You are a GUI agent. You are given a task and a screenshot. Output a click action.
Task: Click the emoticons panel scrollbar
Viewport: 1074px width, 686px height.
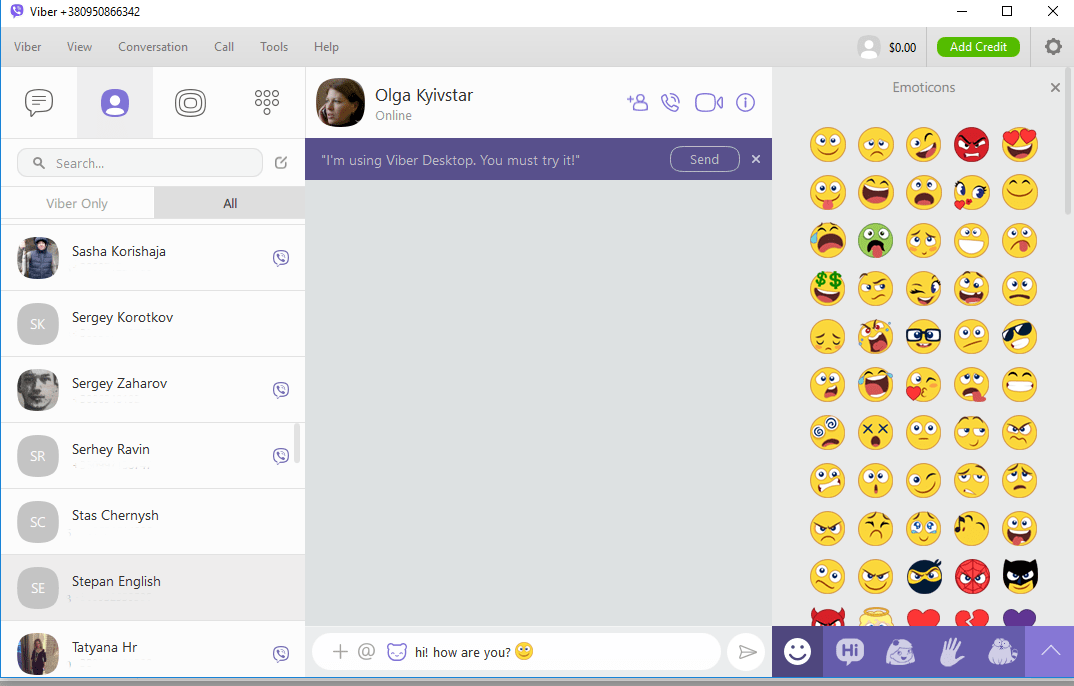click(x=1069, y=141)
